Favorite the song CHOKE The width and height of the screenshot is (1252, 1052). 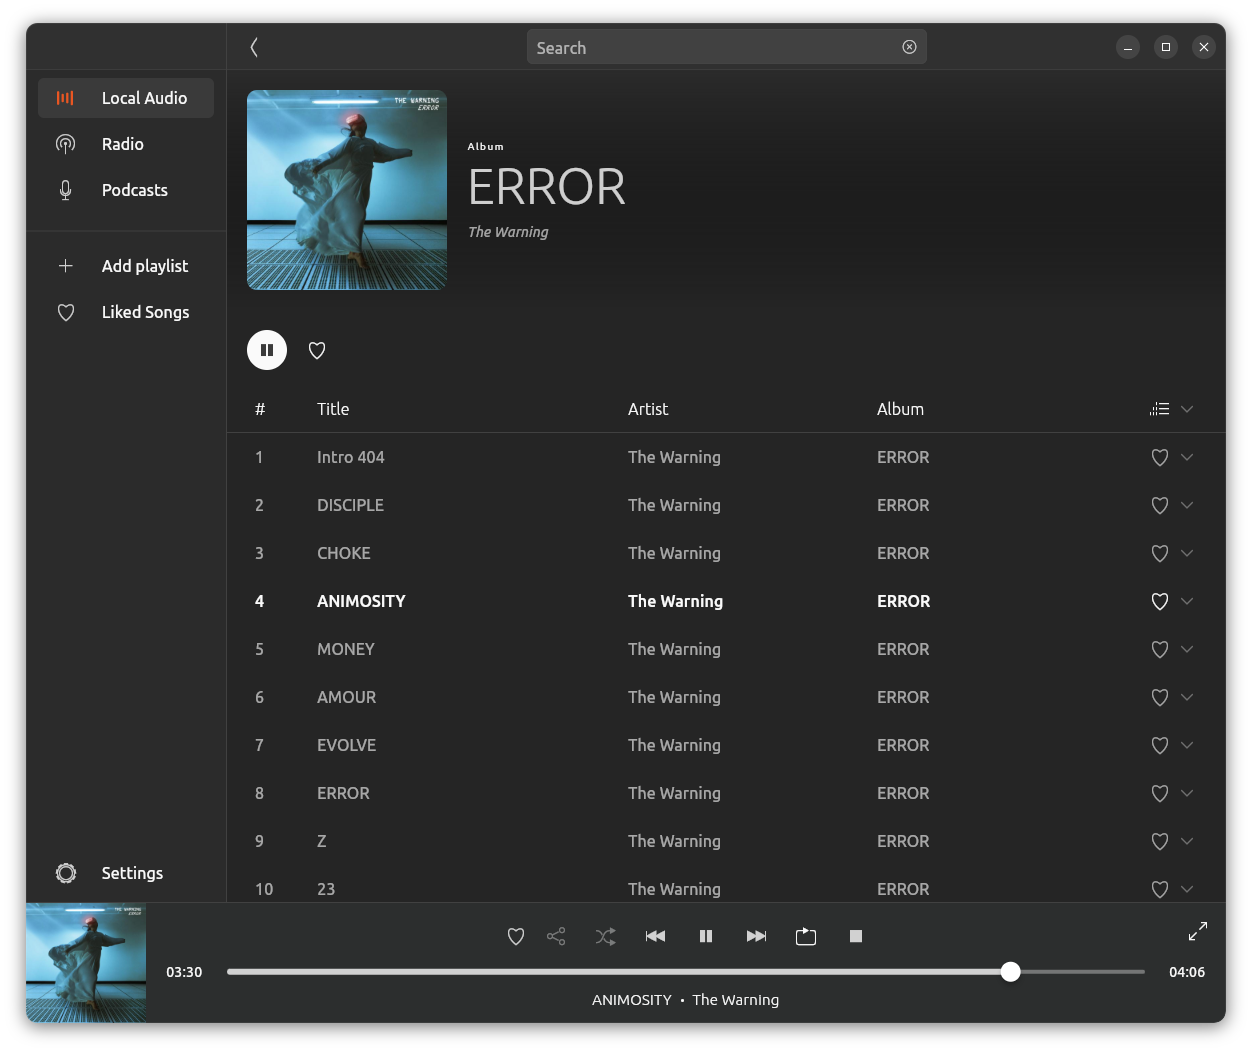(1159, 553)
